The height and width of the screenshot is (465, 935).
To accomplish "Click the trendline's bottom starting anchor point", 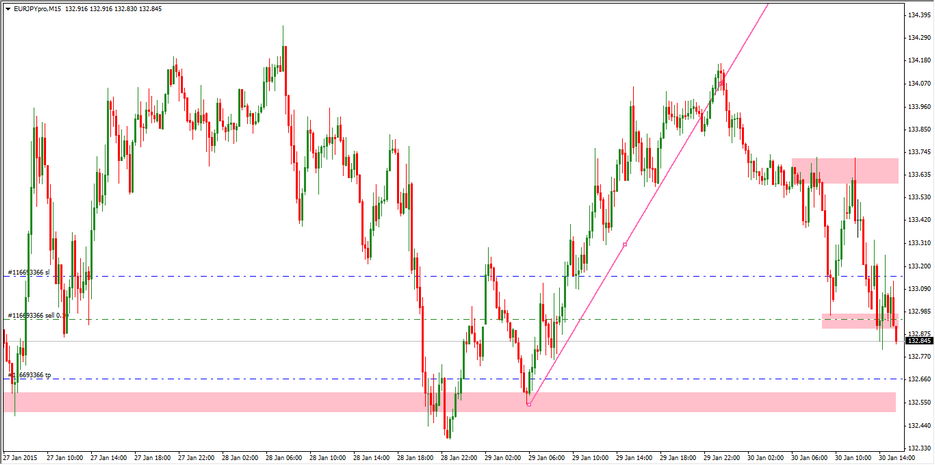I will coord(528,403).
